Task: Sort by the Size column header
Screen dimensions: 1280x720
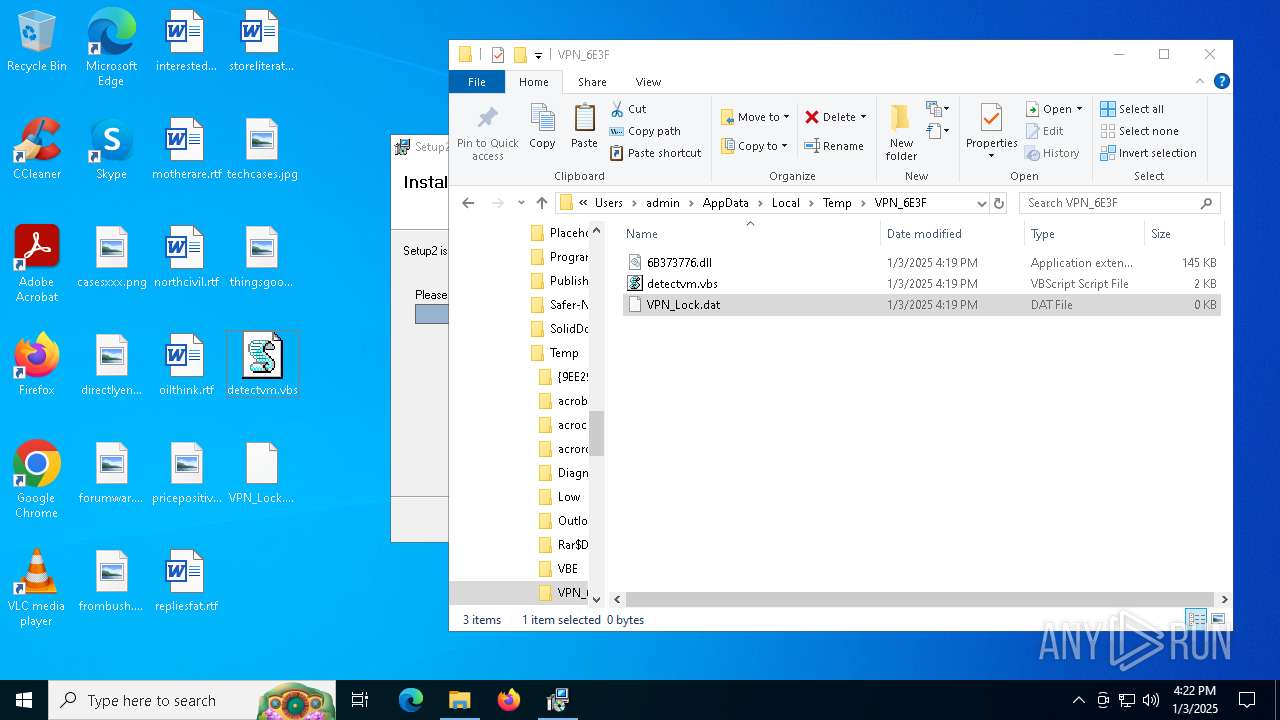Action: (x=1184, y=234)
